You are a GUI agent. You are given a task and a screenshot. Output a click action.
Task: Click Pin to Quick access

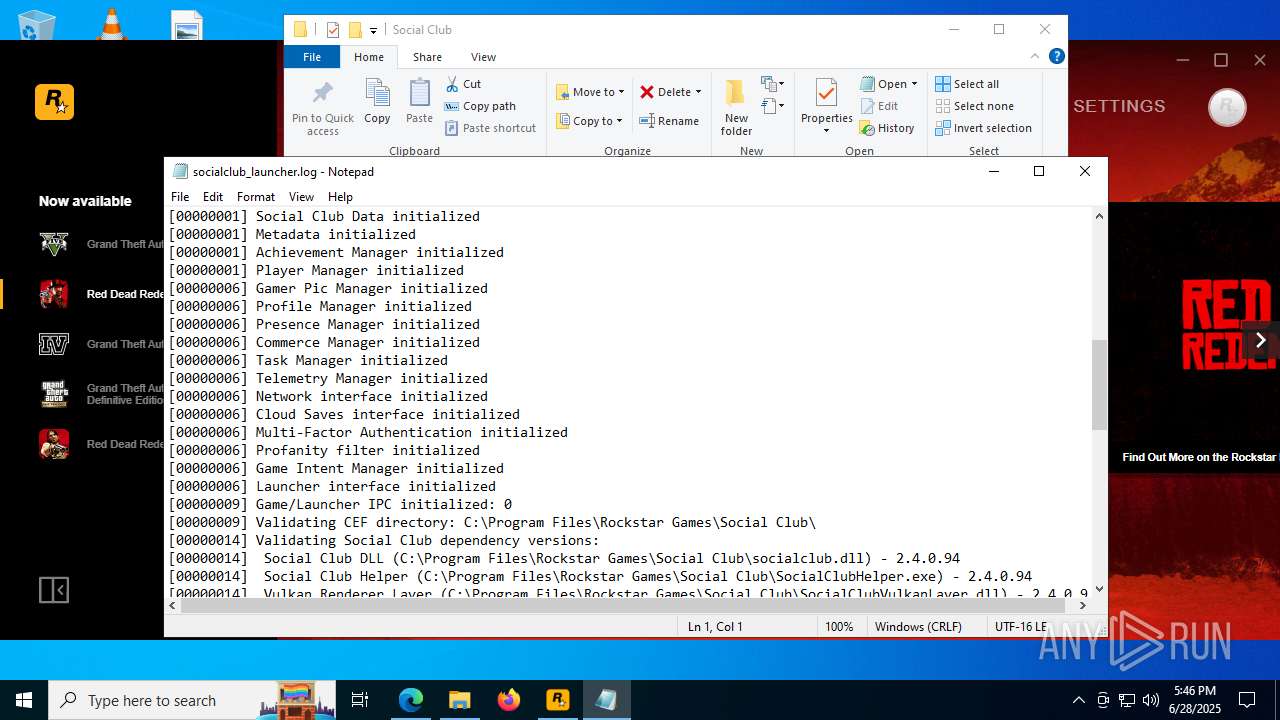point(322,109)
